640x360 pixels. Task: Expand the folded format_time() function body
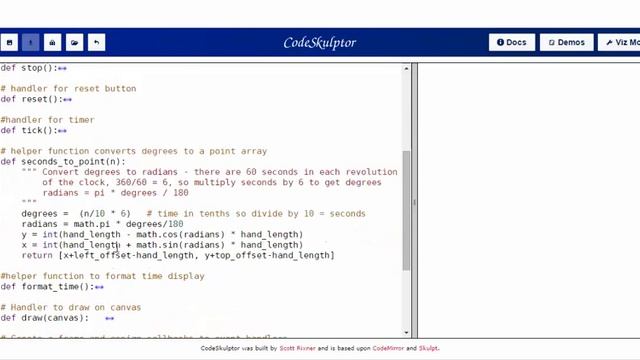(99, 287)
